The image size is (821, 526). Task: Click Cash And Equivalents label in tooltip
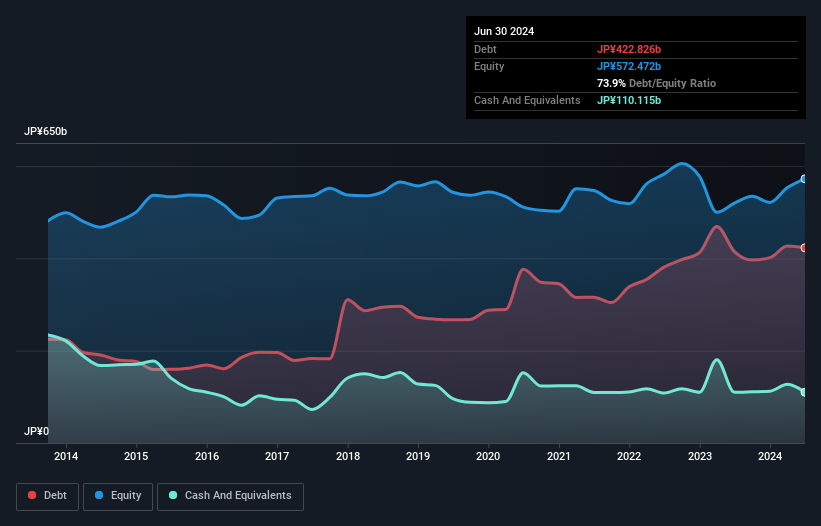[527, 100]
